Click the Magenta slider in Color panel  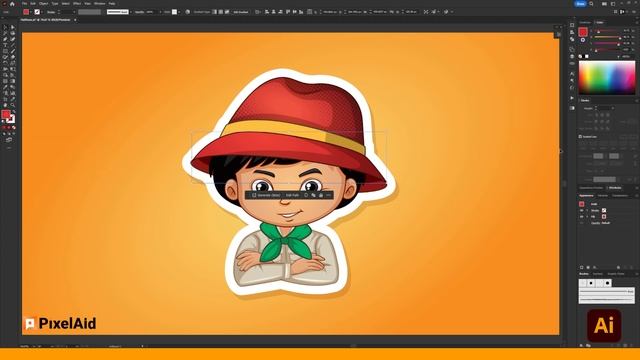click(x=607, y=37)
